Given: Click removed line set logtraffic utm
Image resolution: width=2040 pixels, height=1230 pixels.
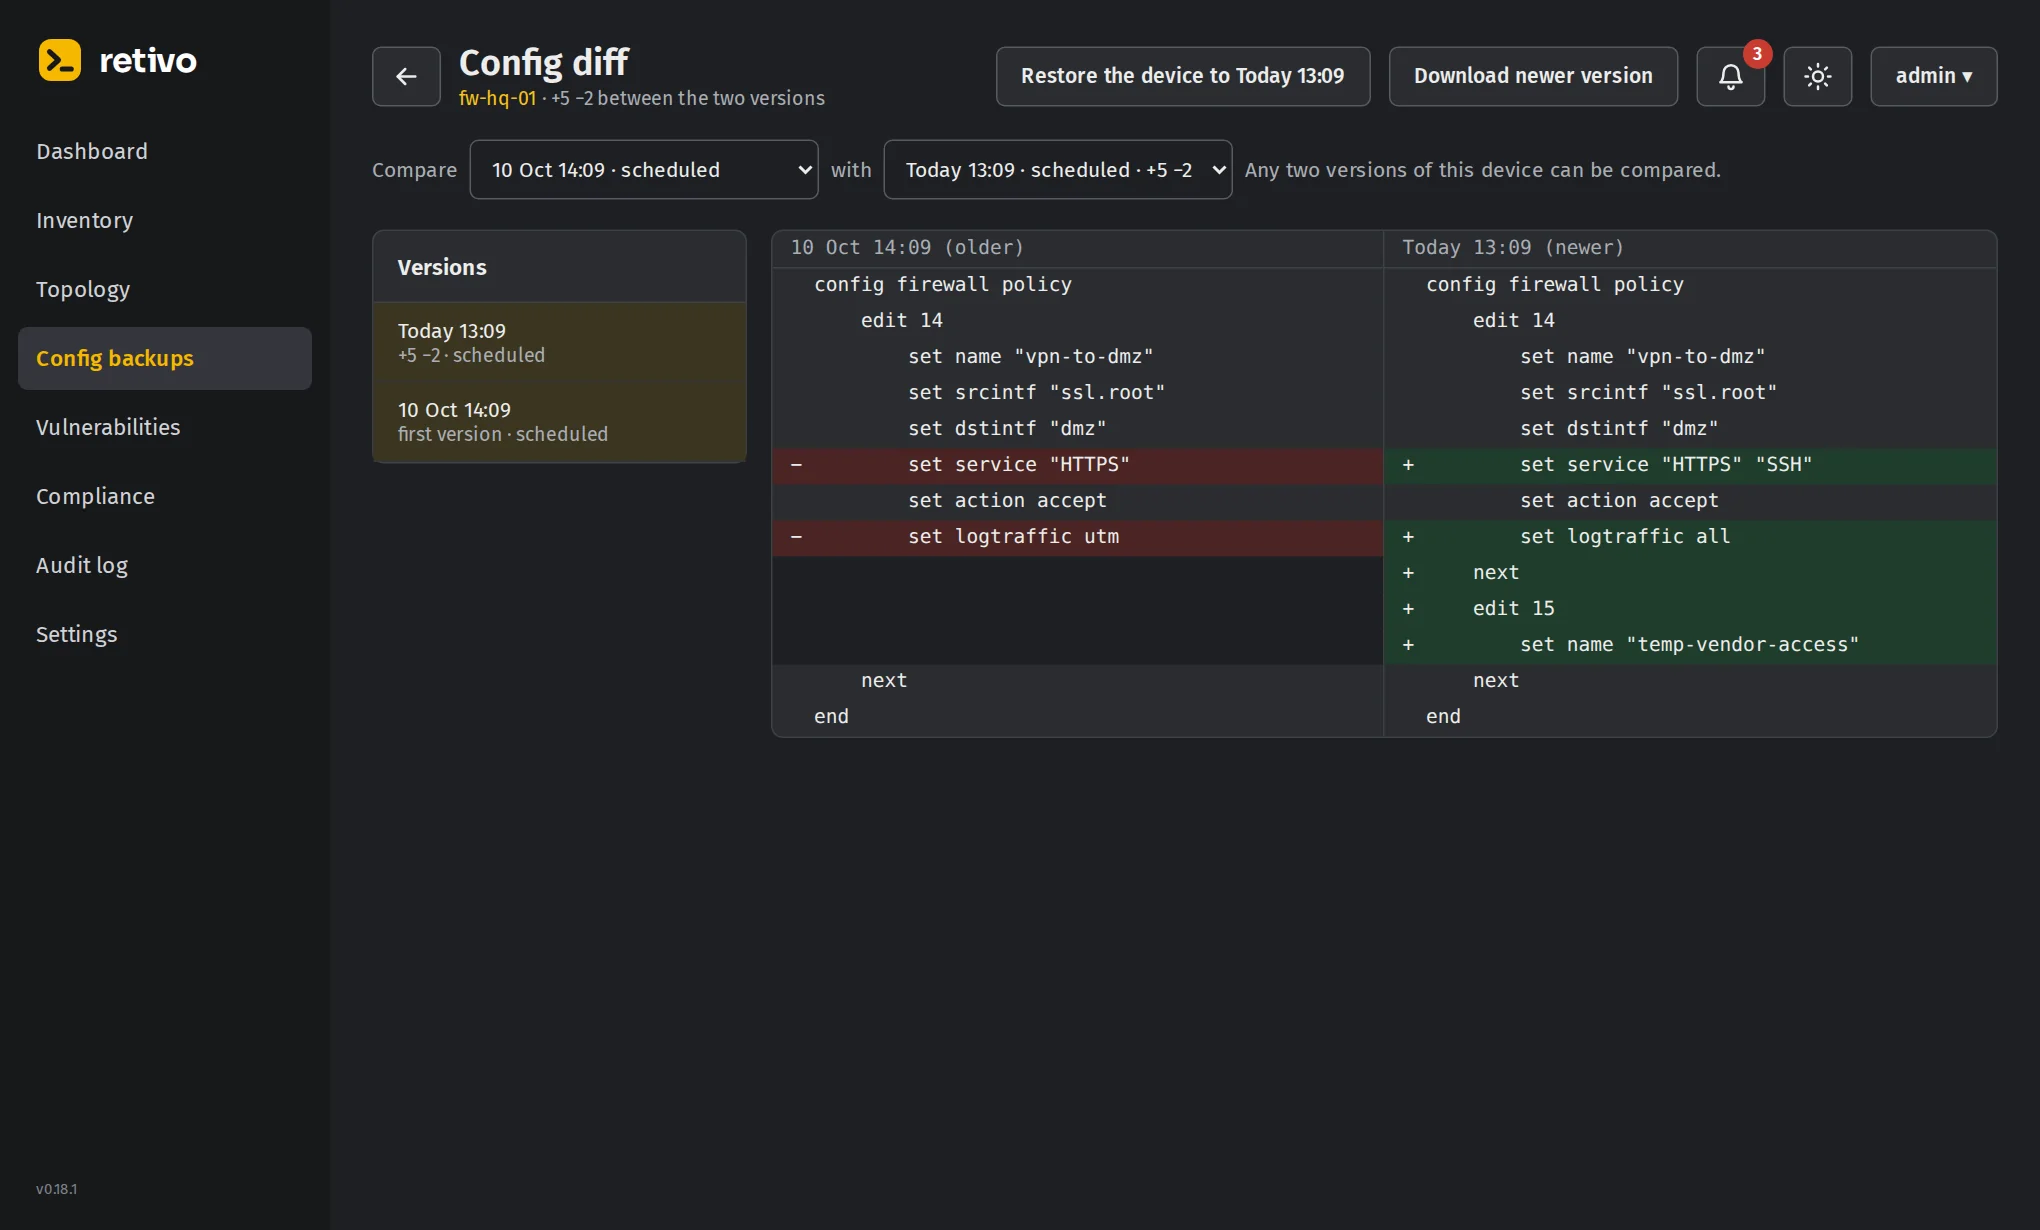Looking at the screenshot, I should [1077, 536].
